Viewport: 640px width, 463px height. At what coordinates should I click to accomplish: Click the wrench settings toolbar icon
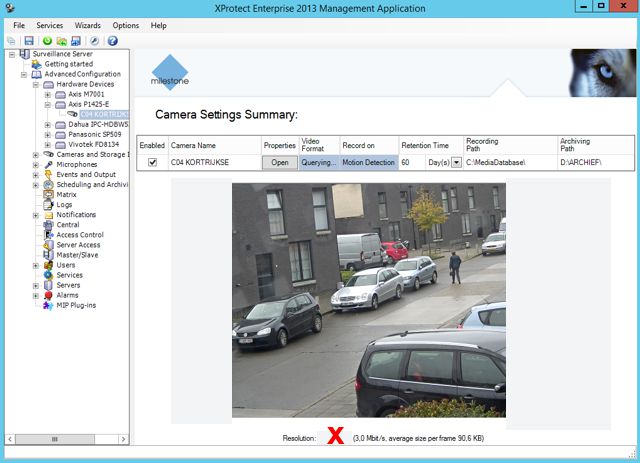point(94,40)
